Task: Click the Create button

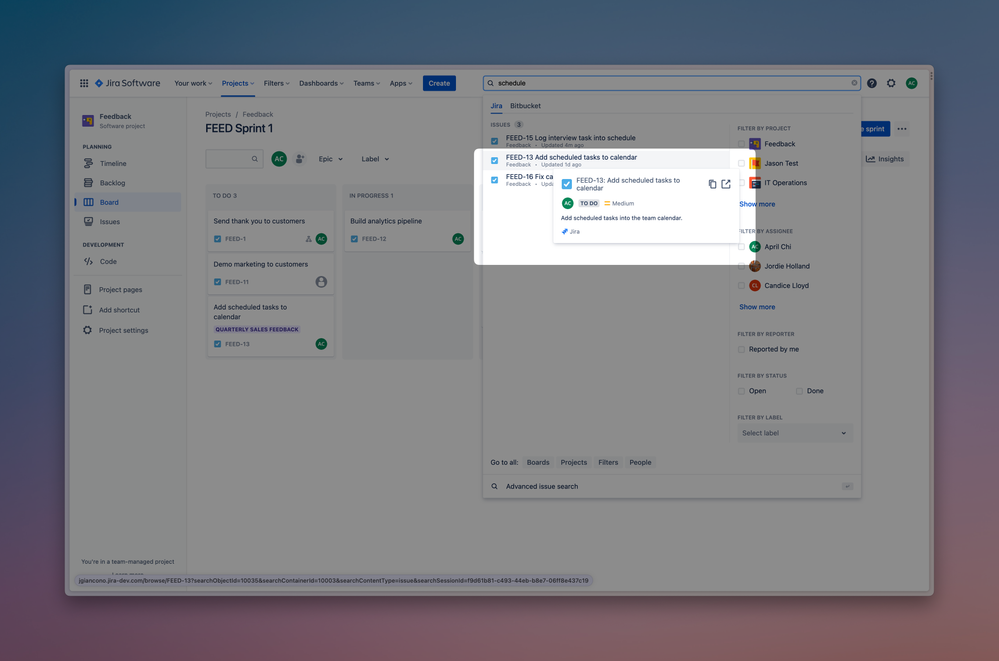Action: (x=439, y=84)
